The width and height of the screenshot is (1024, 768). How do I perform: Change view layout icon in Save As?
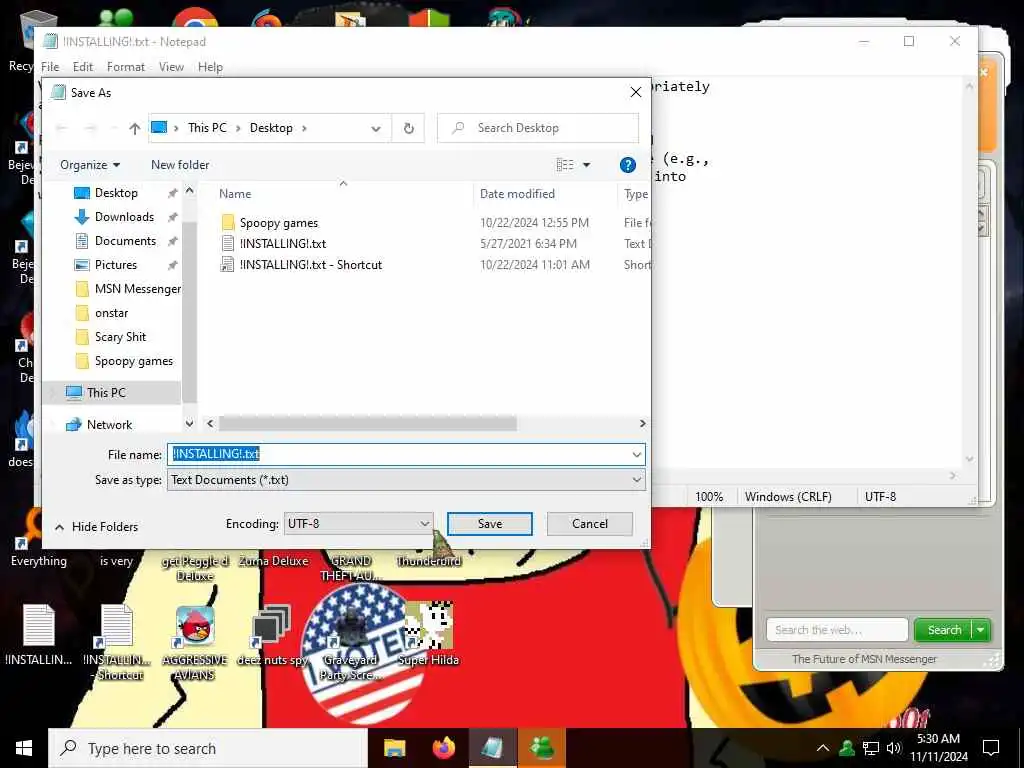pos(565,165)
